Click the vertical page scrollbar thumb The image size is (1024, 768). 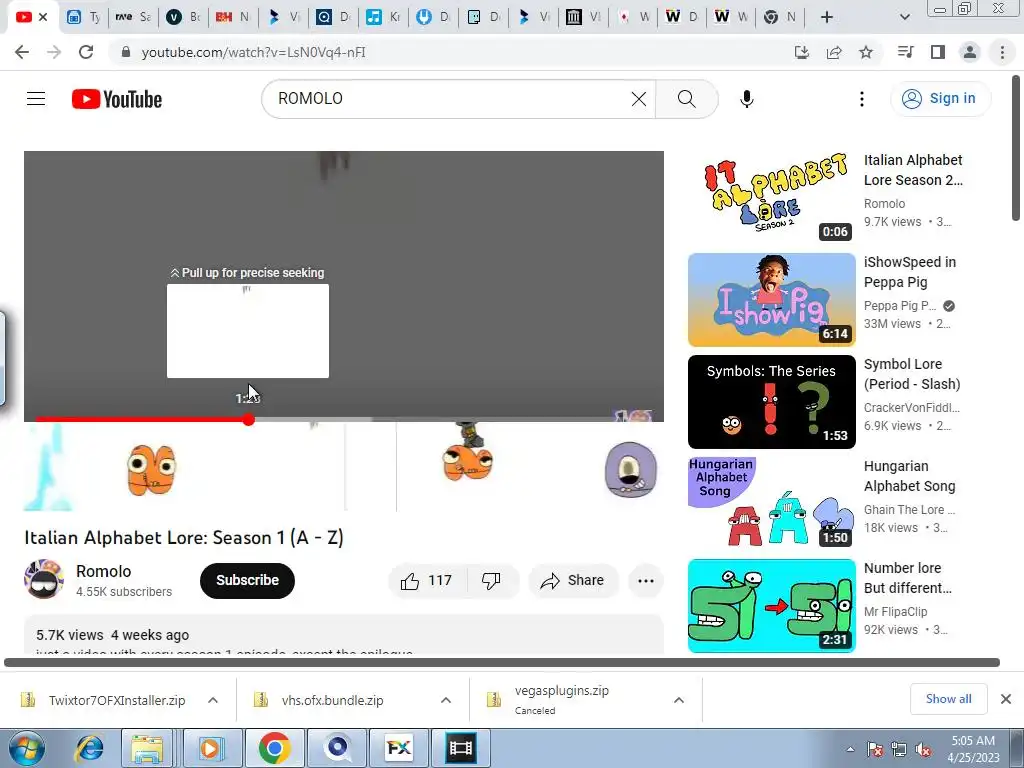point(1016,150)
